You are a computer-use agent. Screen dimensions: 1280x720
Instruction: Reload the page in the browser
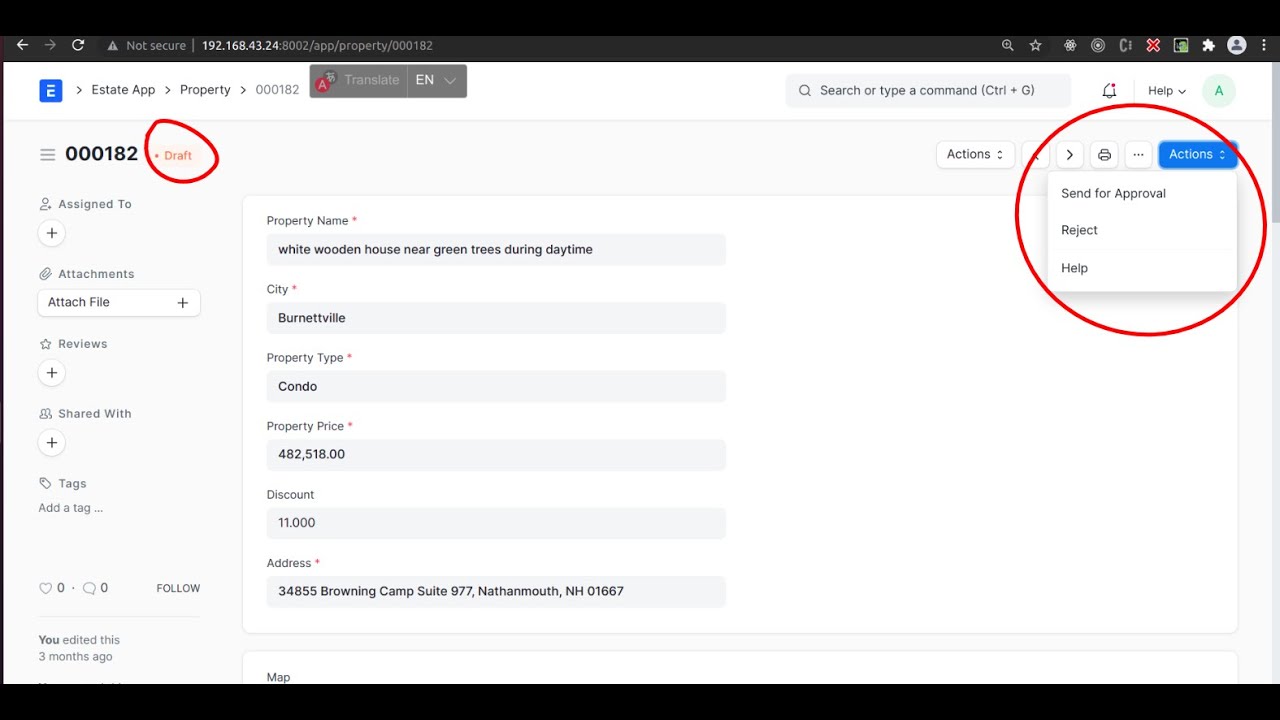pyautogui.click(x=78, y=45)
